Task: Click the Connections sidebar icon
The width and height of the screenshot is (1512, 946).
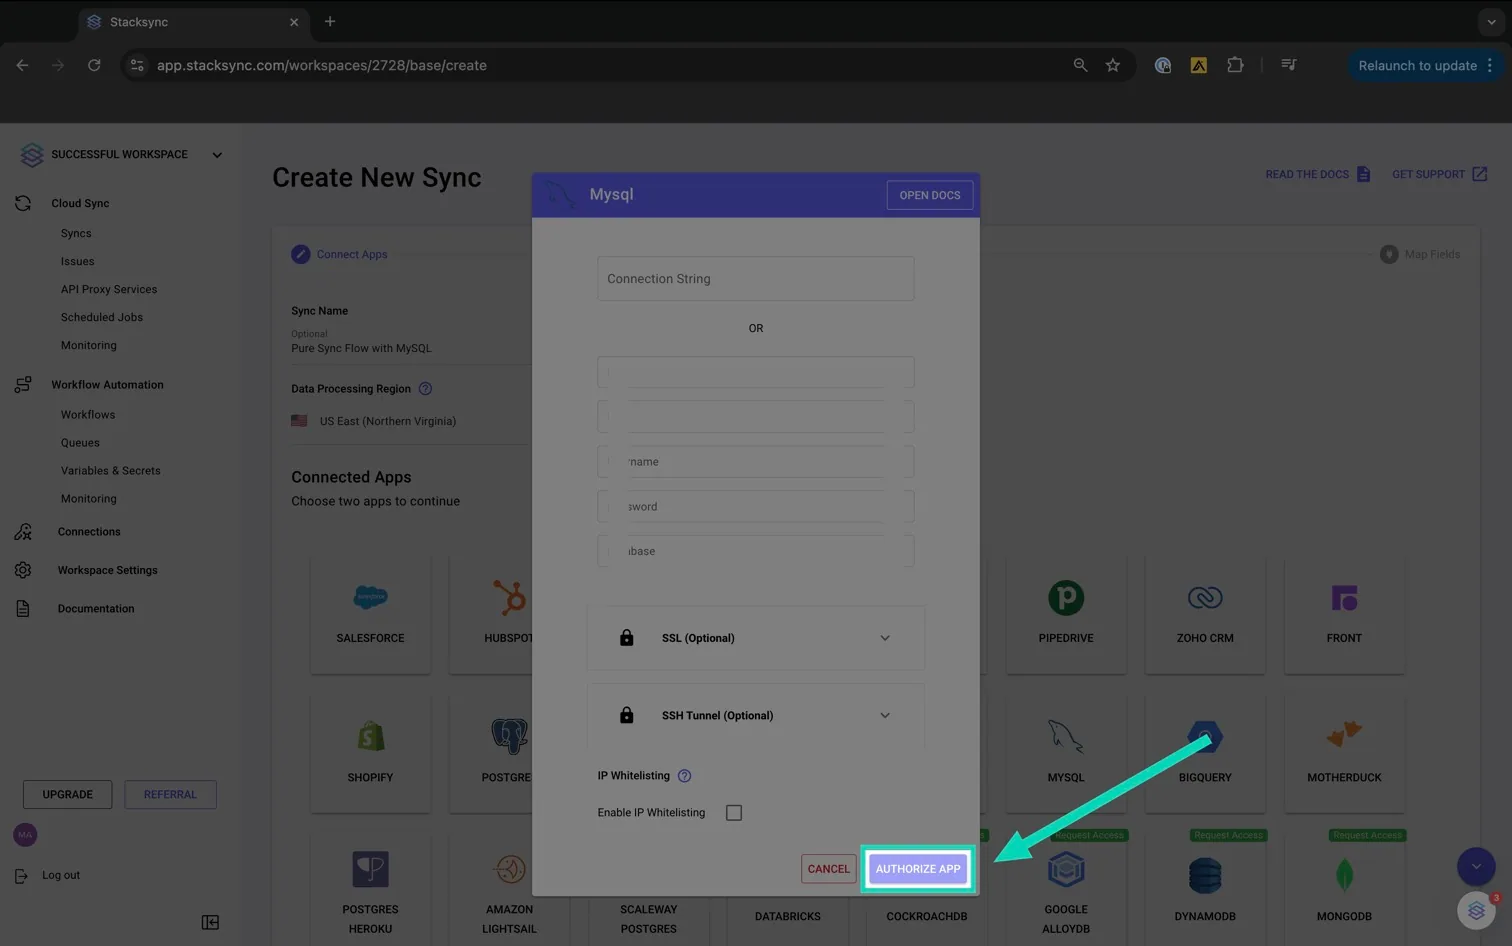Action: tap(23, 532)
